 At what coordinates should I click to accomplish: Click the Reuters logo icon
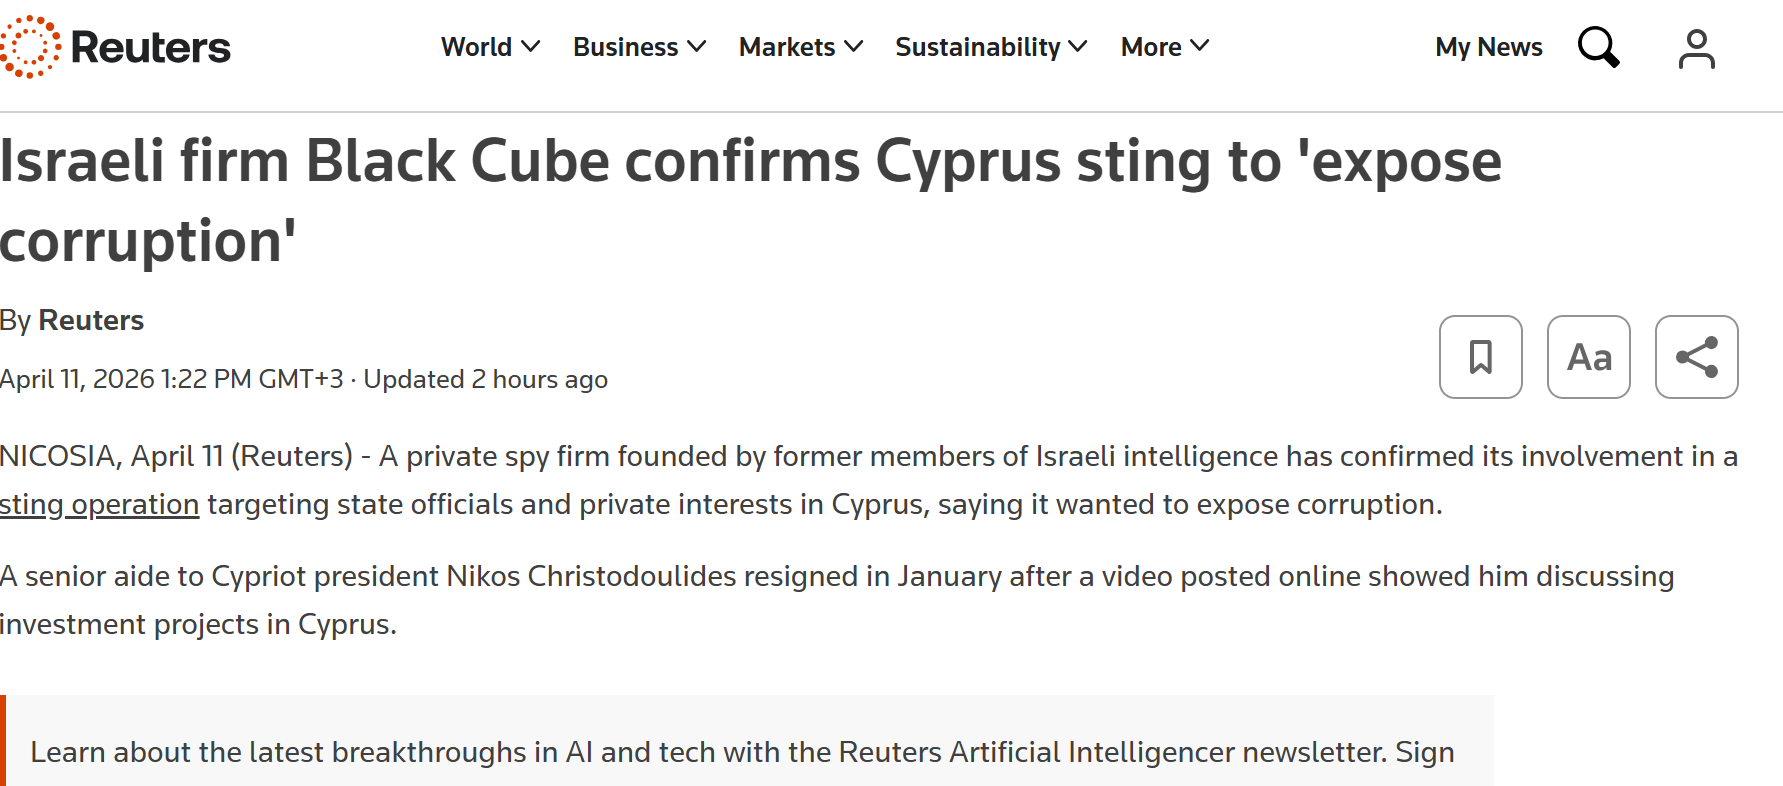tap(30, 47)
